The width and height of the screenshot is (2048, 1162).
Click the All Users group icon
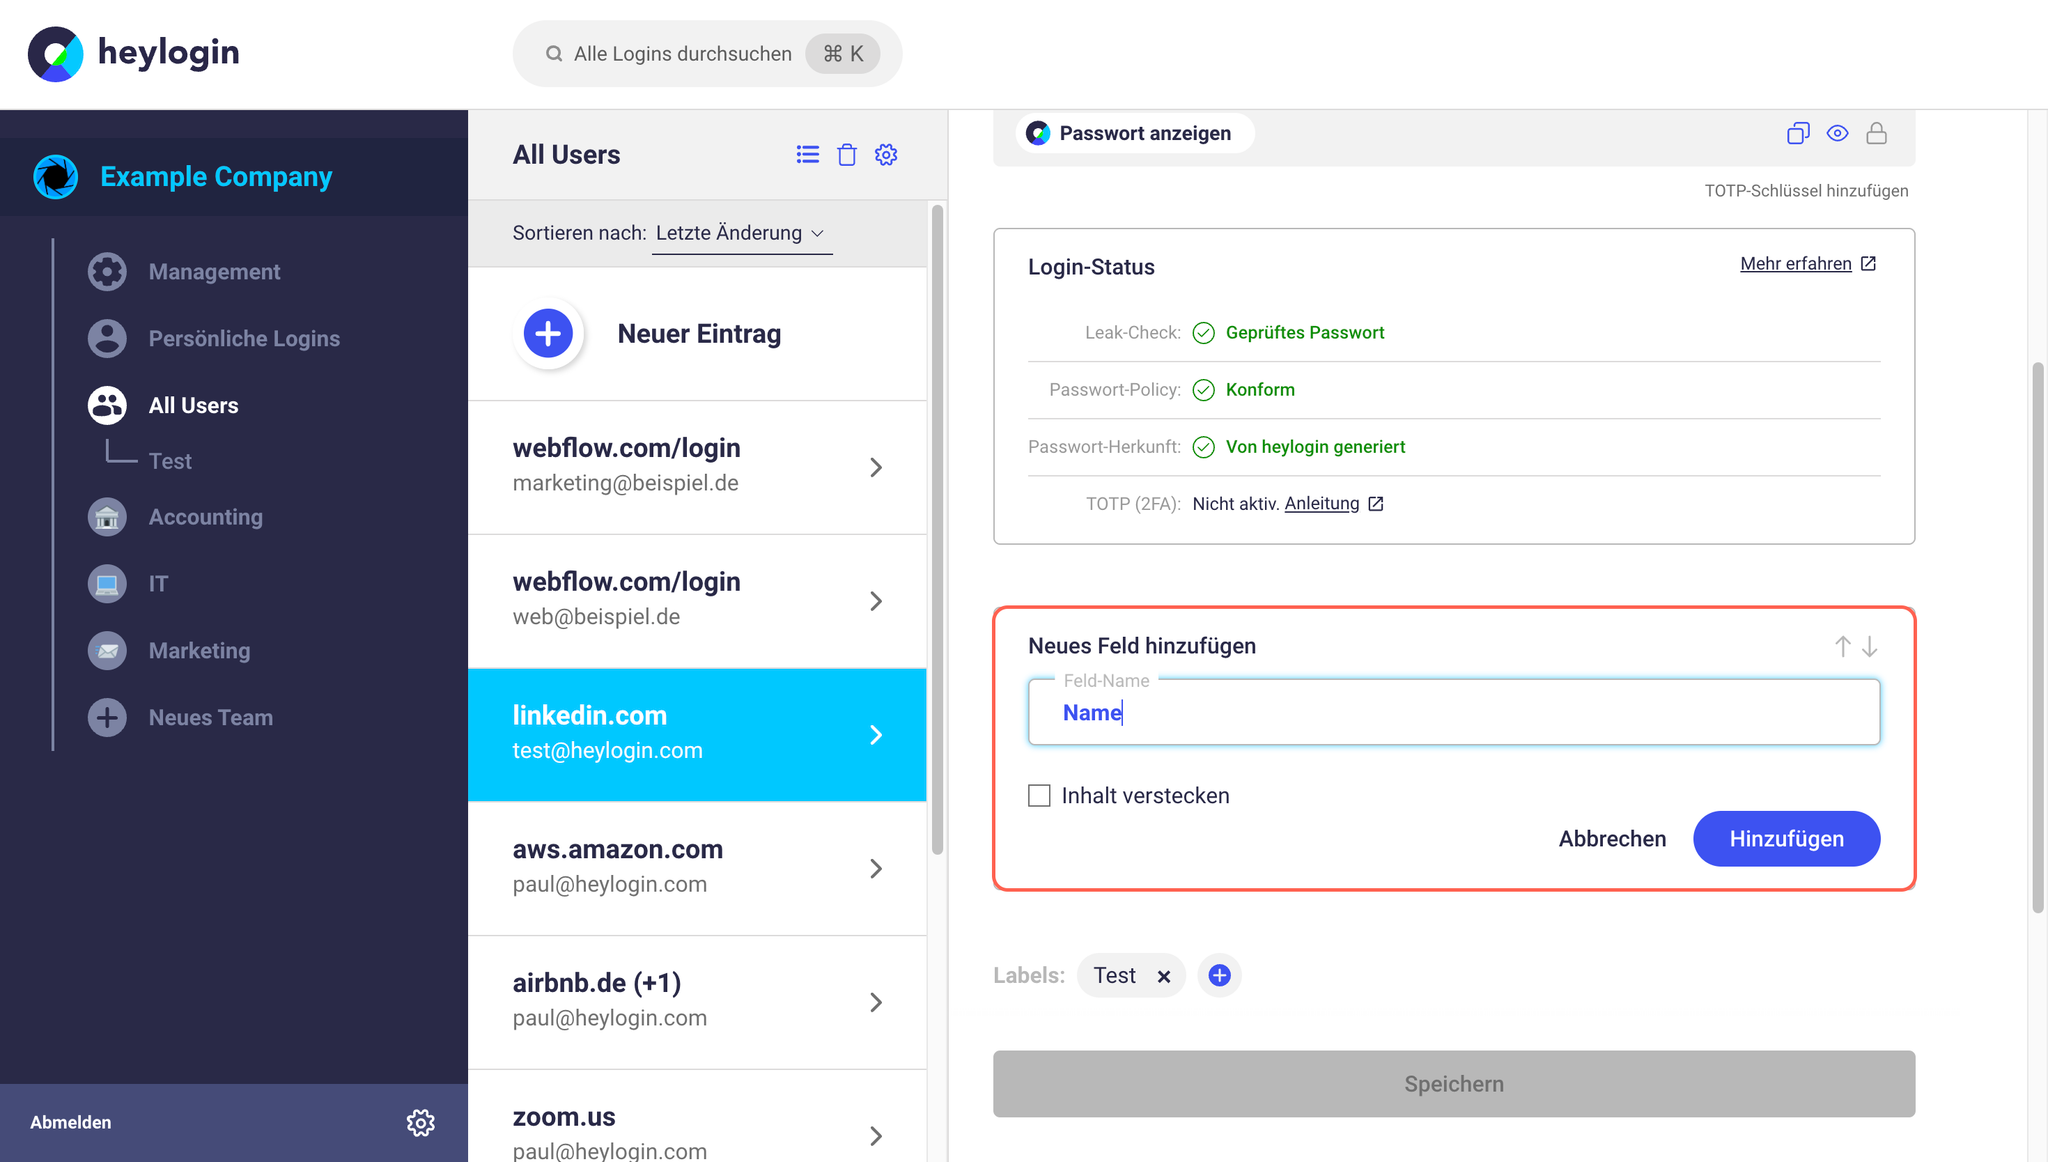click(x=107, y=405)
